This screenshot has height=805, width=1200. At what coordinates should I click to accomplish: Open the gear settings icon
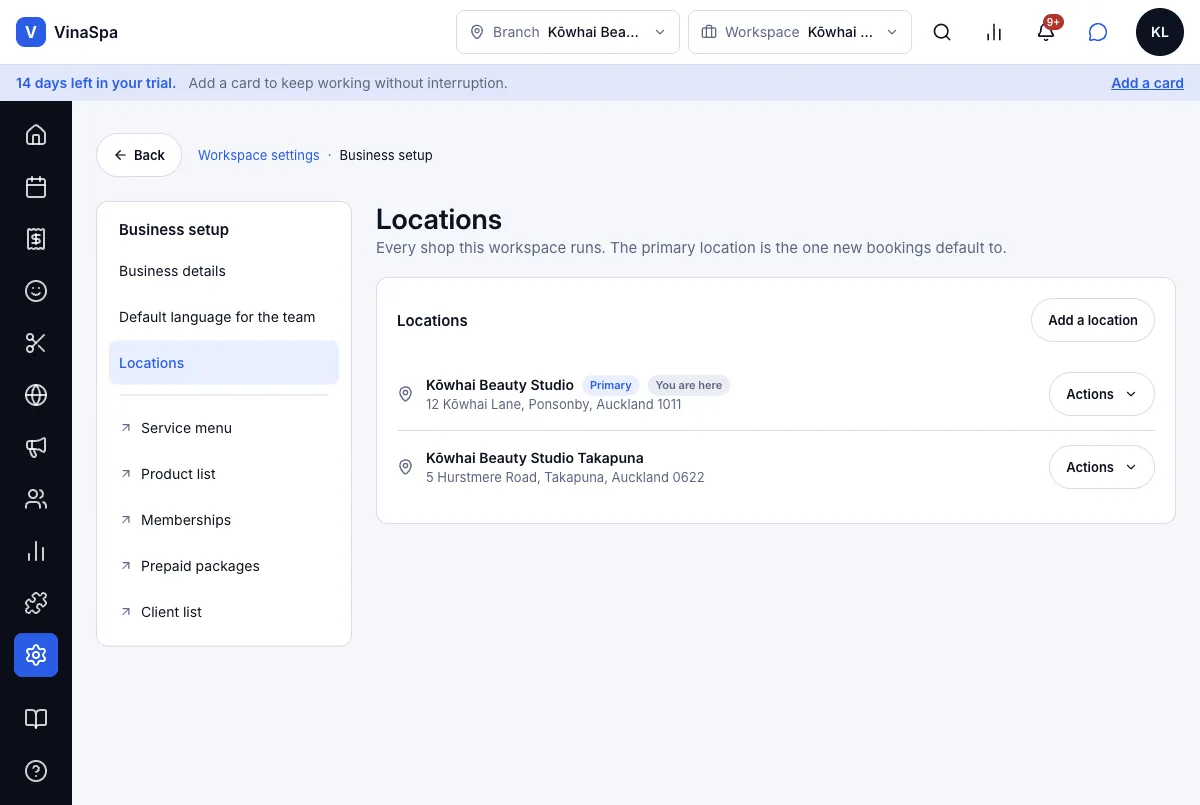36,655
